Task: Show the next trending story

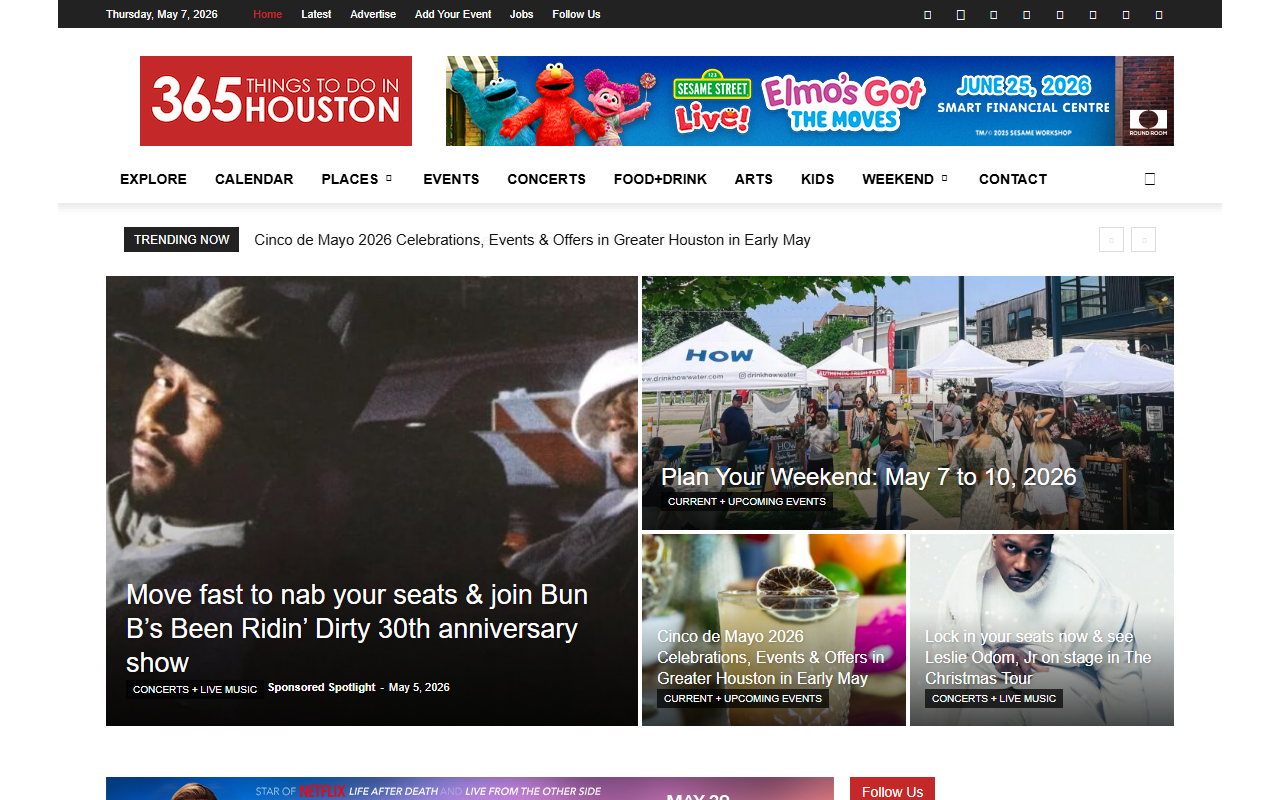Action: pos(1143,240)
